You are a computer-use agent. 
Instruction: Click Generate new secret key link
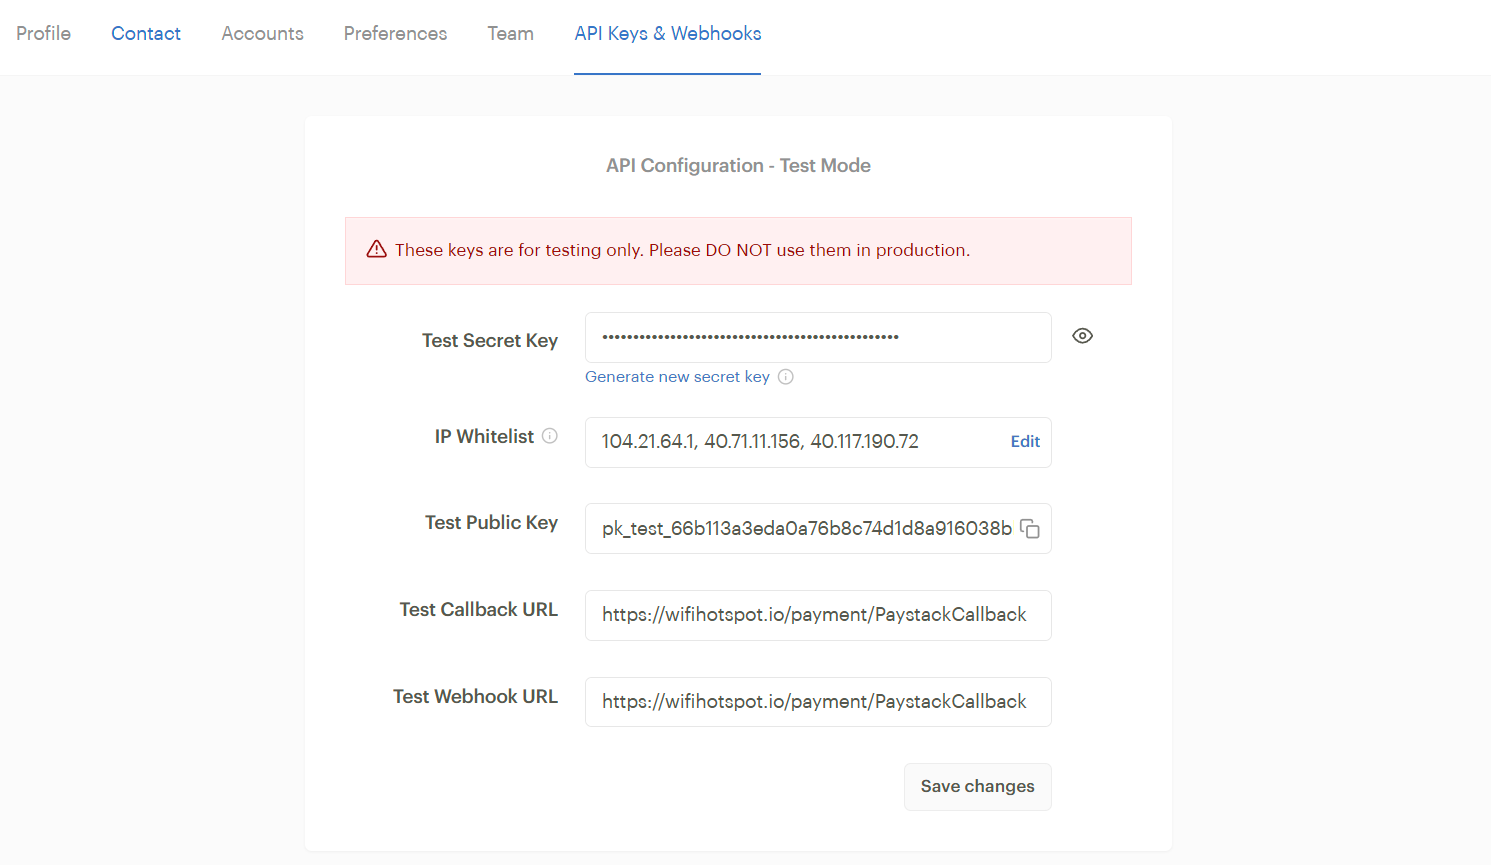[x=677, y=377]
